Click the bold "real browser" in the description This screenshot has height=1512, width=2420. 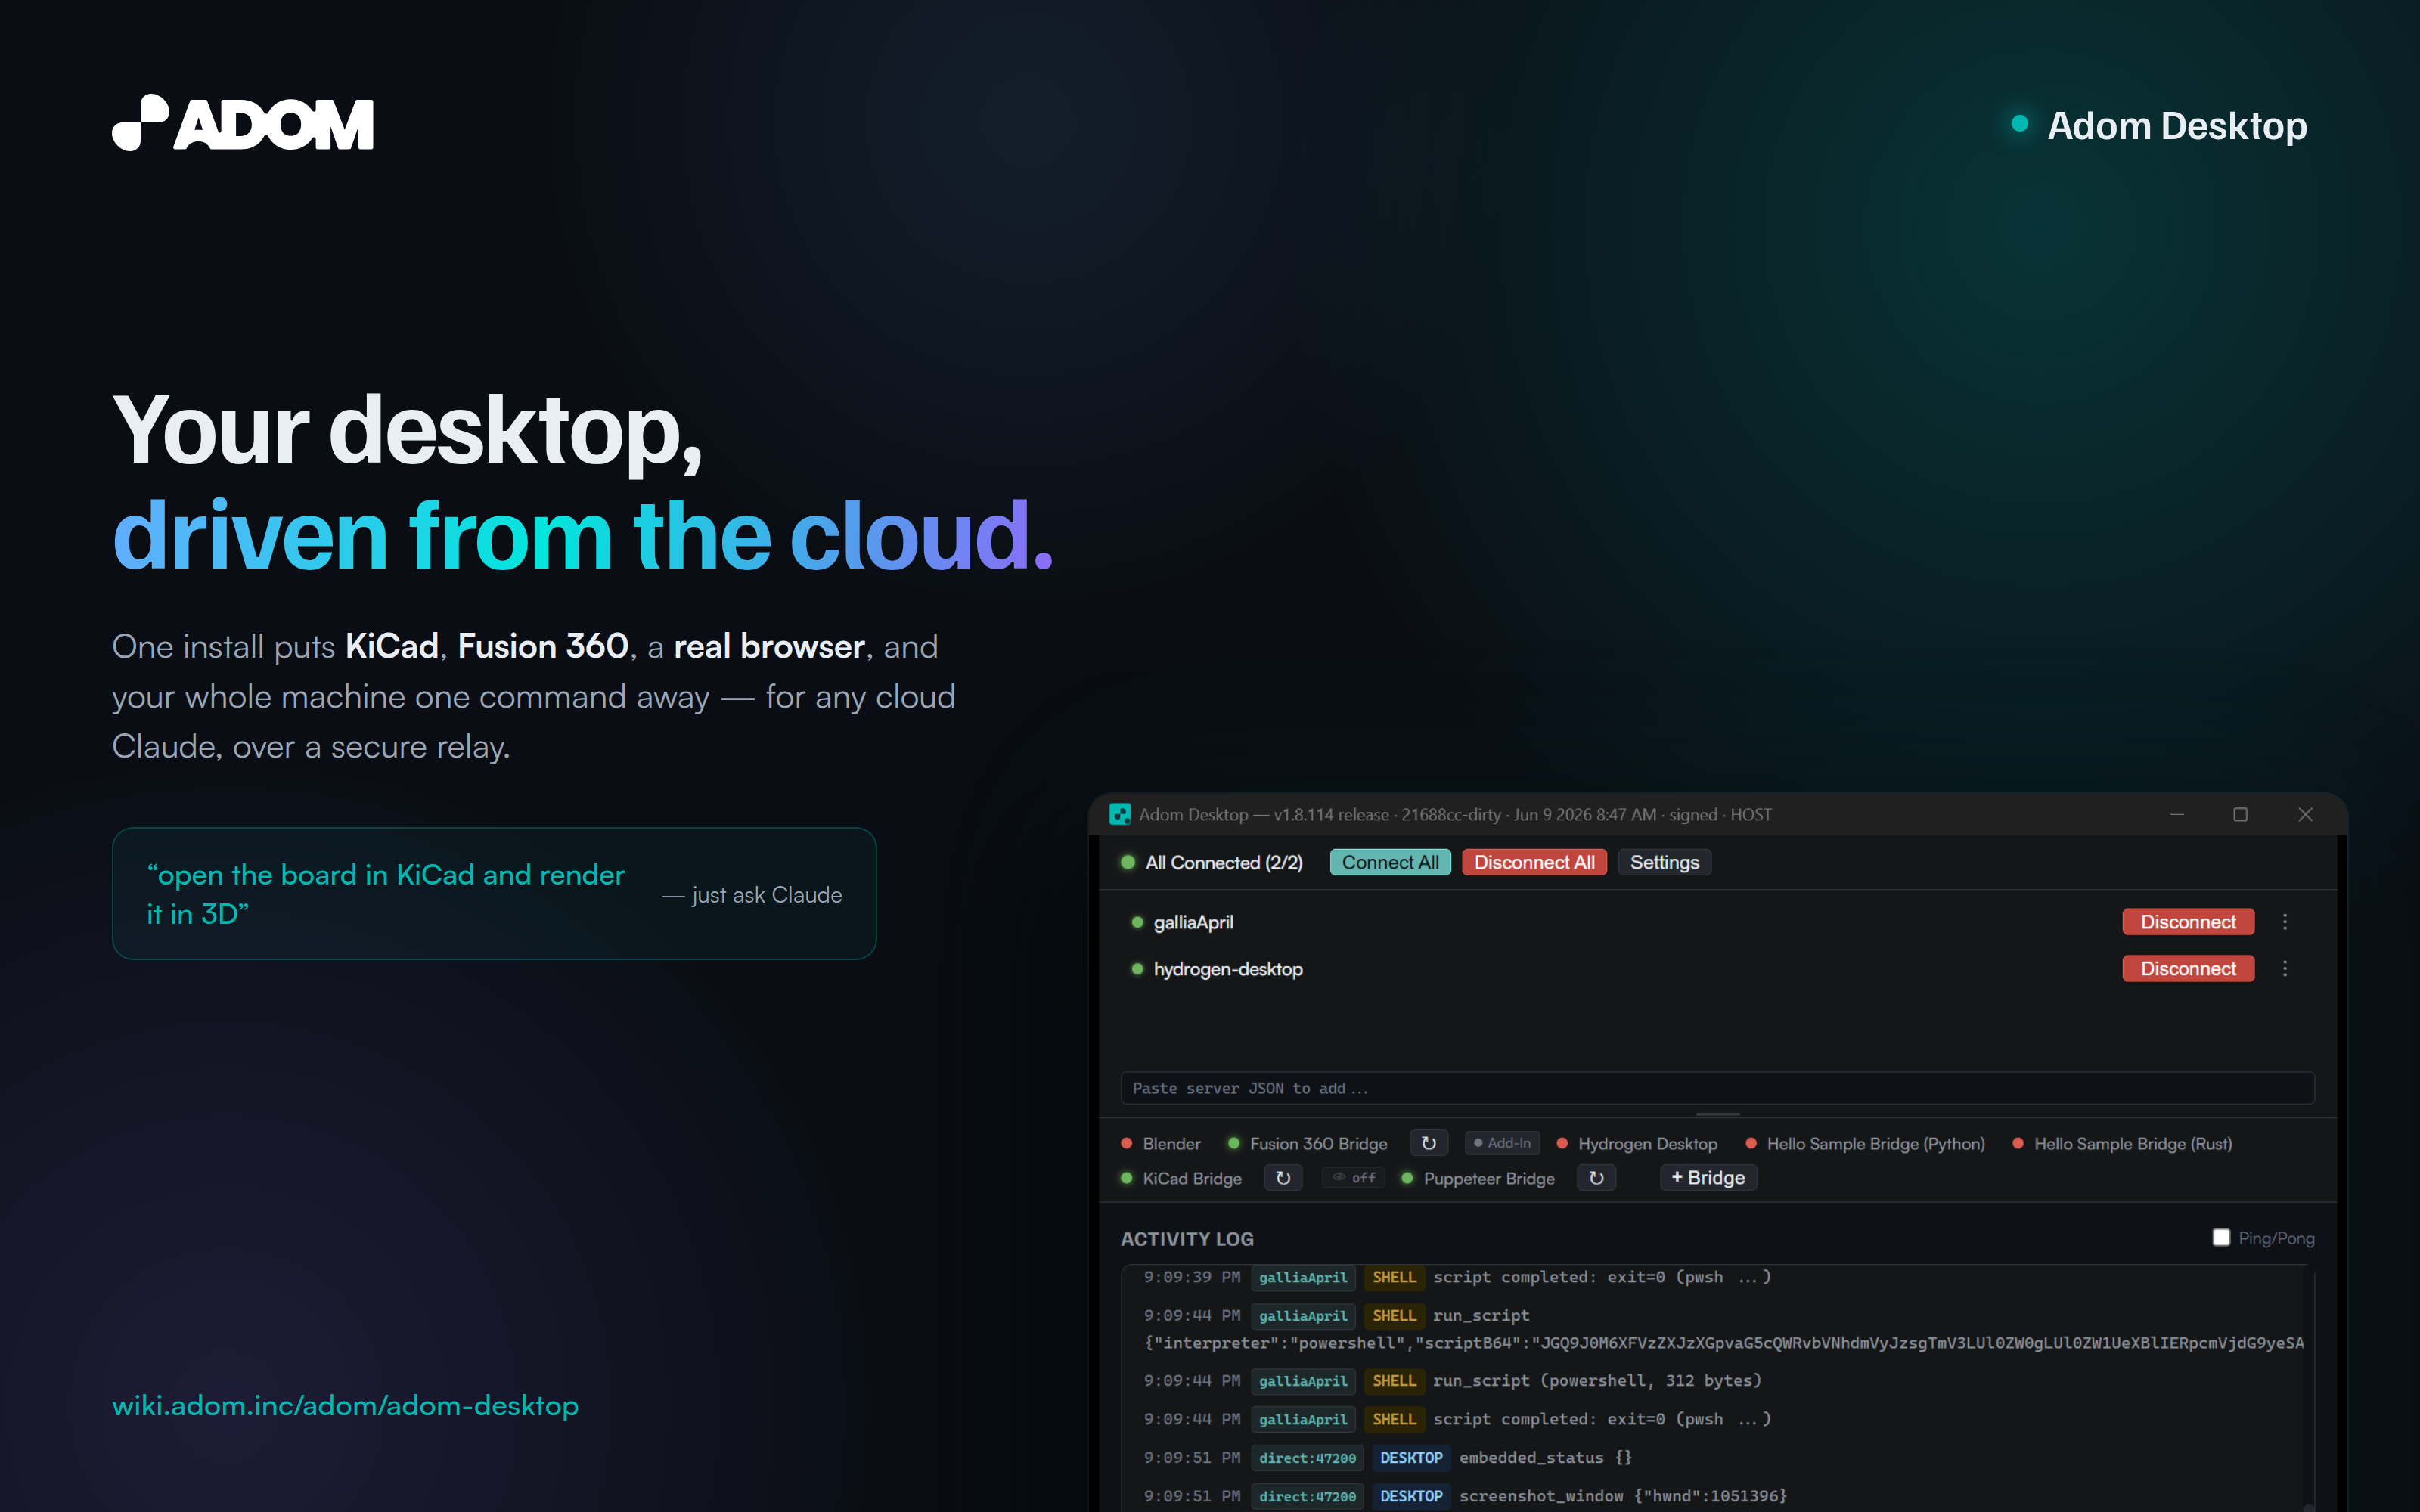[769, 646]
